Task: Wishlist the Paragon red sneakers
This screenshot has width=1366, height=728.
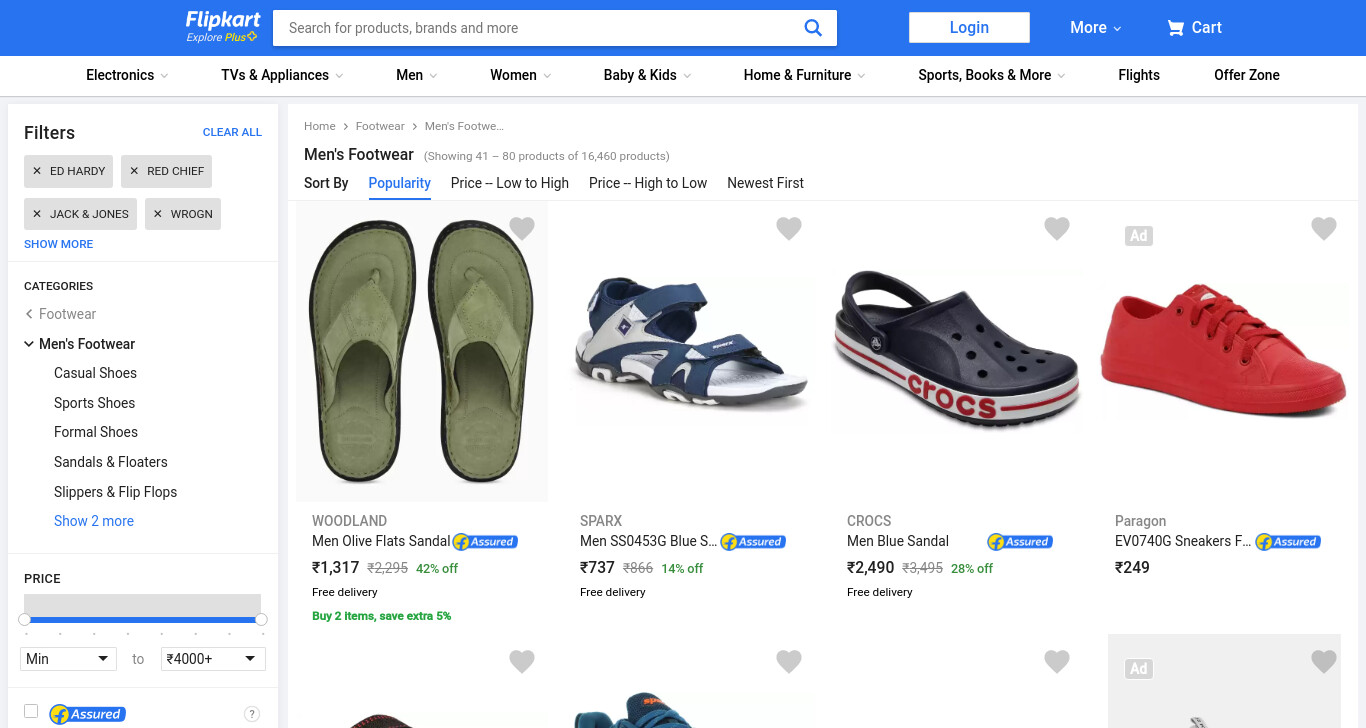Action: click(1324, 229)
